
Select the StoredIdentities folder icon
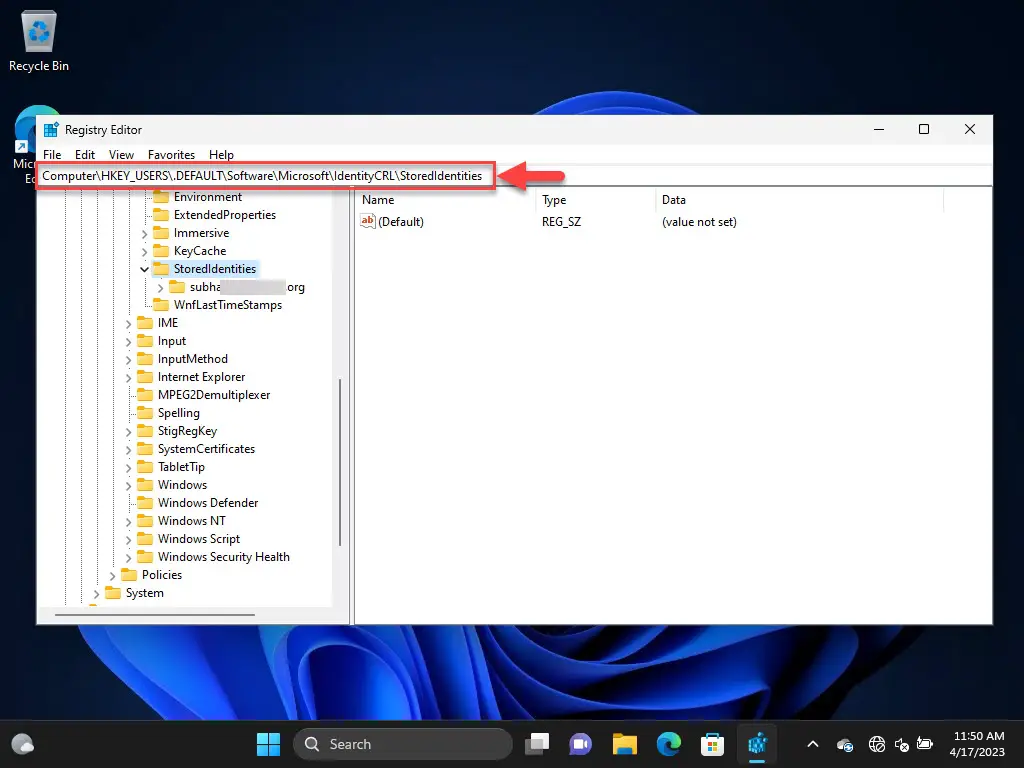[161, 268]
